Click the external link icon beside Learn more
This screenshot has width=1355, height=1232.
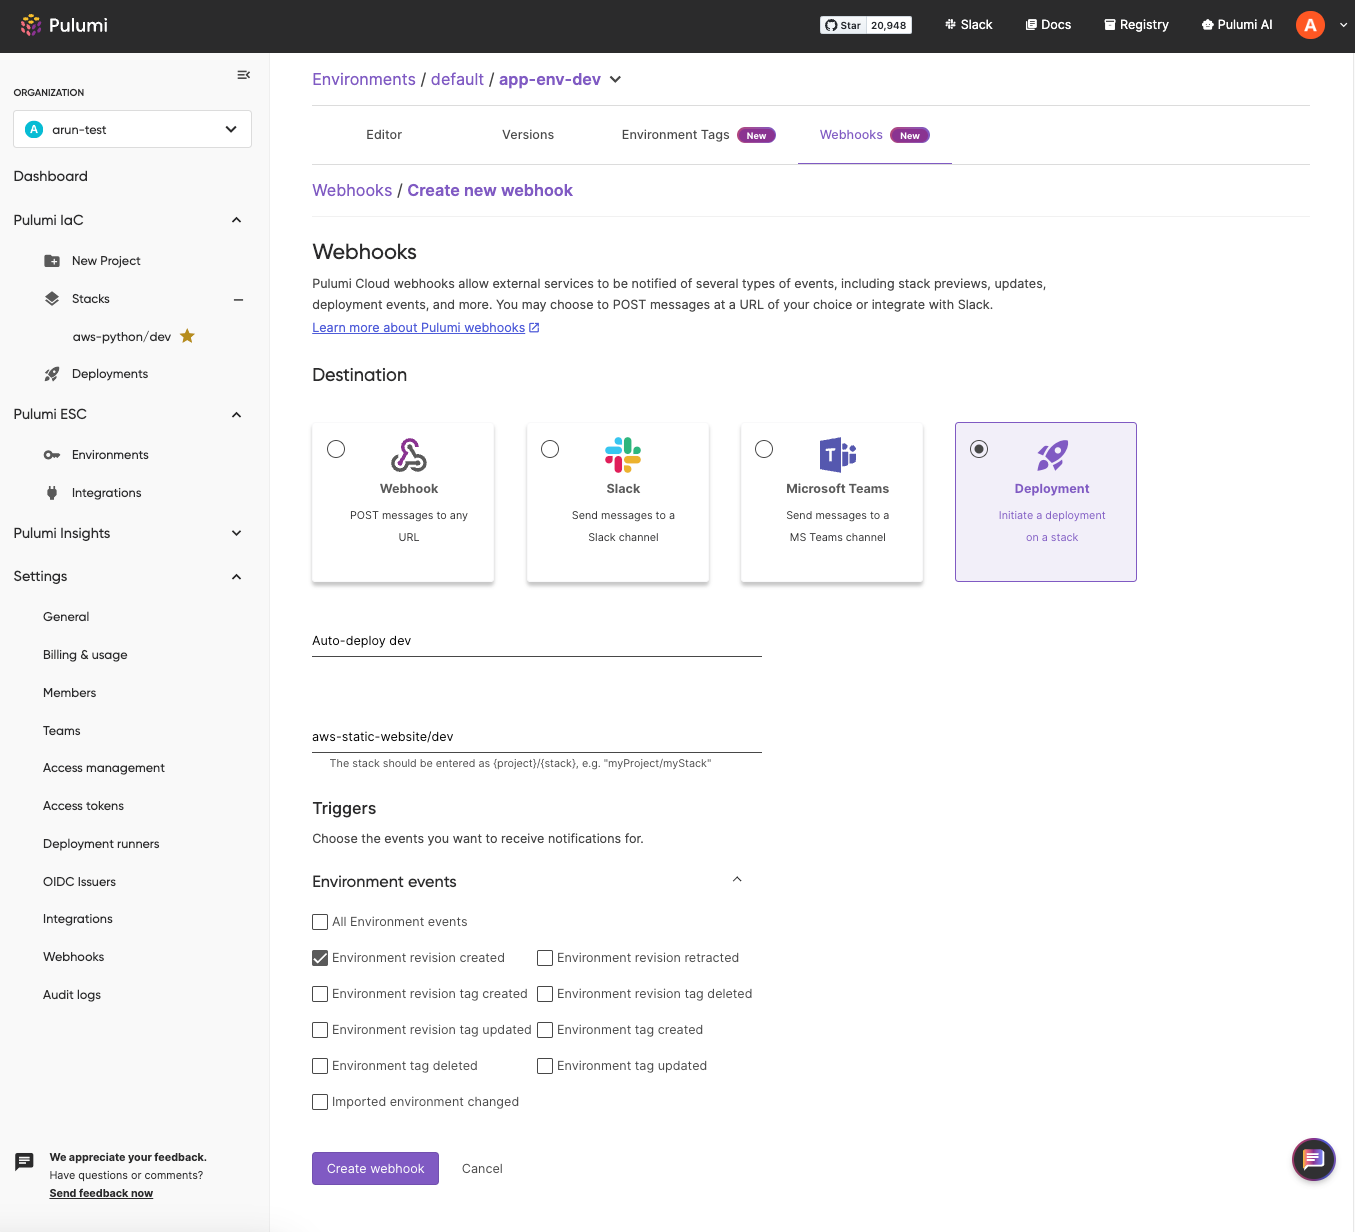click(x=534, y=327)
